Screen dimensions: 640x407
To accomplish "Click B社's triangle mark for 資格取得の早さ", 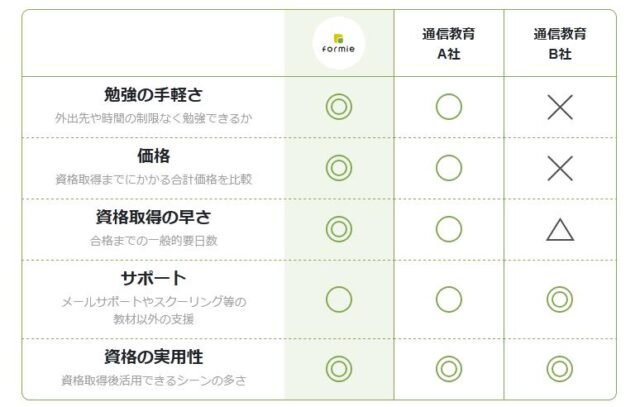I will pyautogui.click(x=560, y=230).
